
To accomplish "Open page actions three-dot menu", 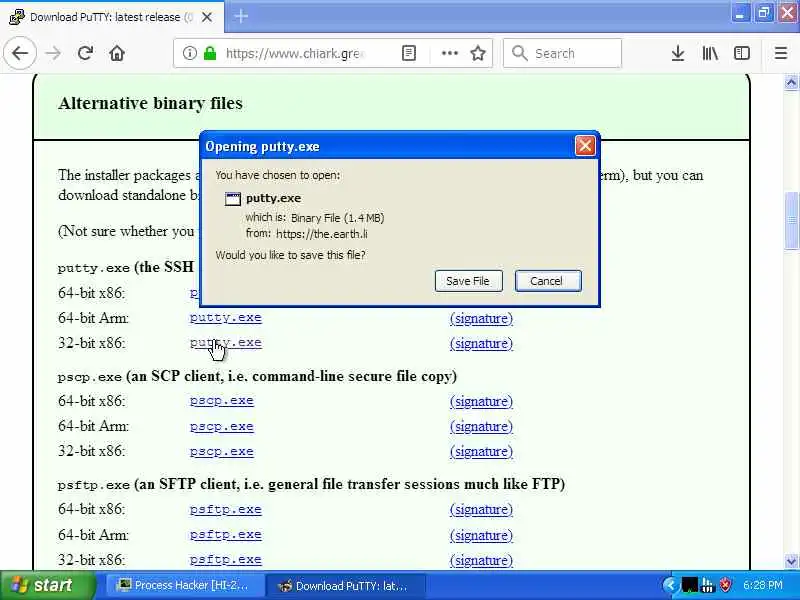I will coord(449,53).
